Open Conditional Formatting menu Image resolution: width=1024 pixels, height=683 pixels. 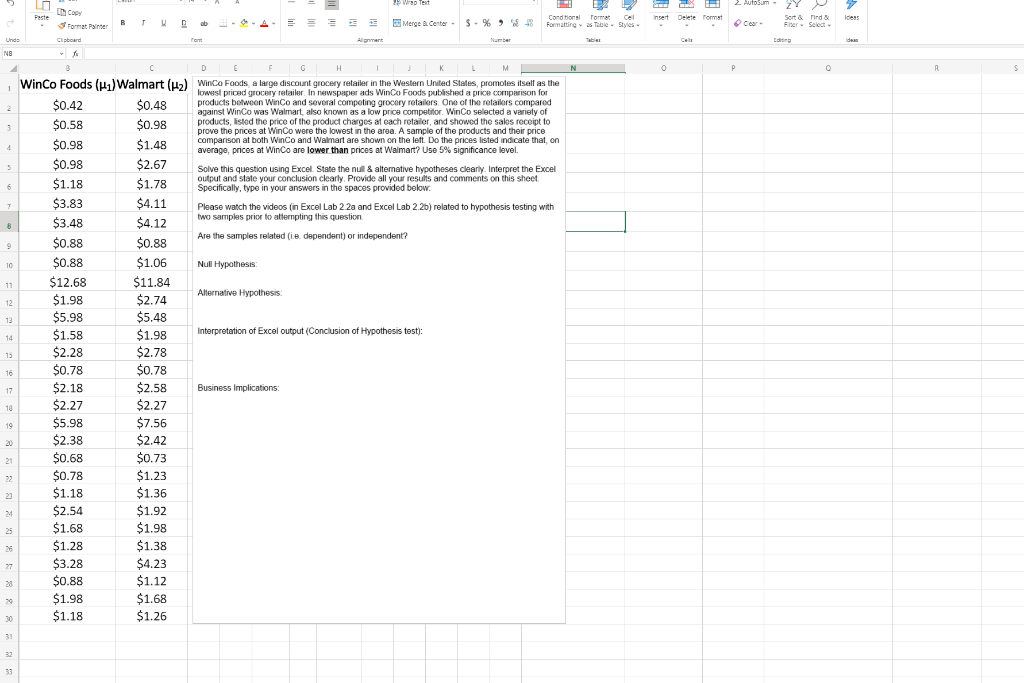564,14
